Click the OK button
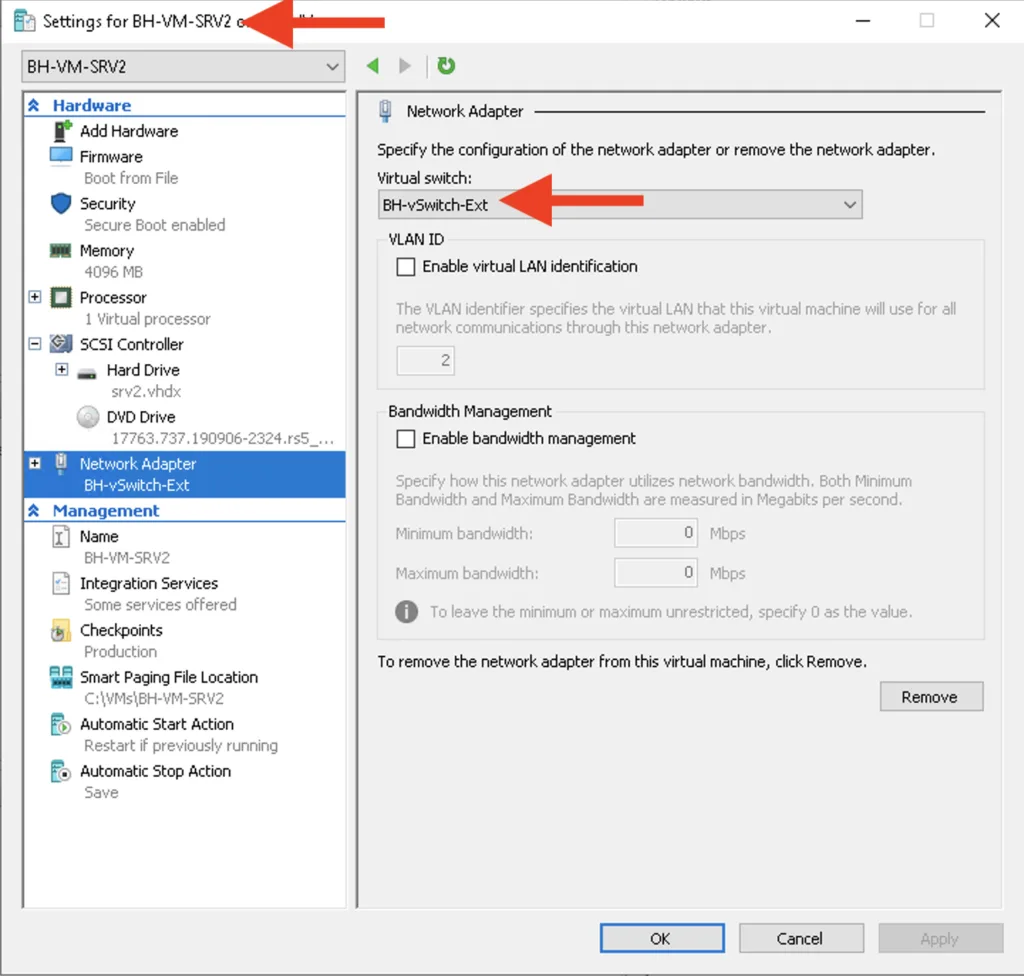This screenshot has height=976, width=1024. [662, 938]
